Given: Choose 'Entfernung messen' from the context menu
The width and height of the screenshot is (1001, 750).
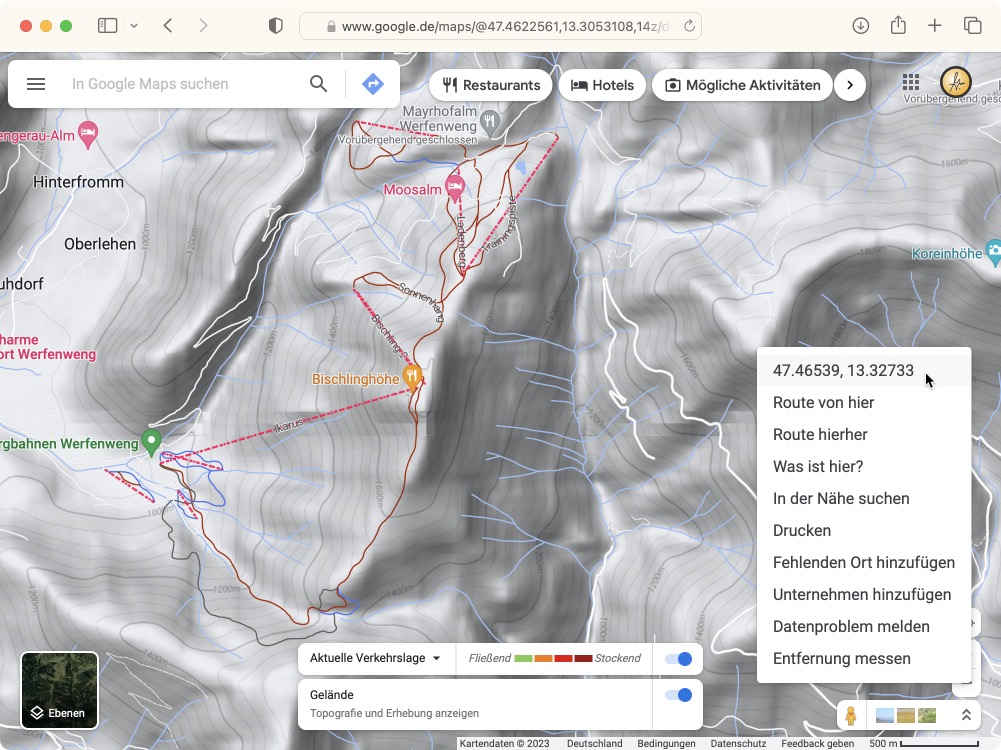Looking at the screenshot, I should click(841, 658).
